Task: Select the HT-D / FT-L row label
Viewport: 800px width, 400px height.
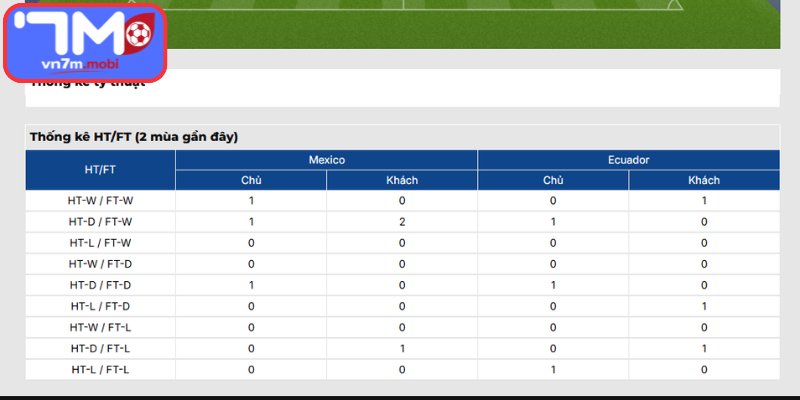Action: [x=100, y=349]
